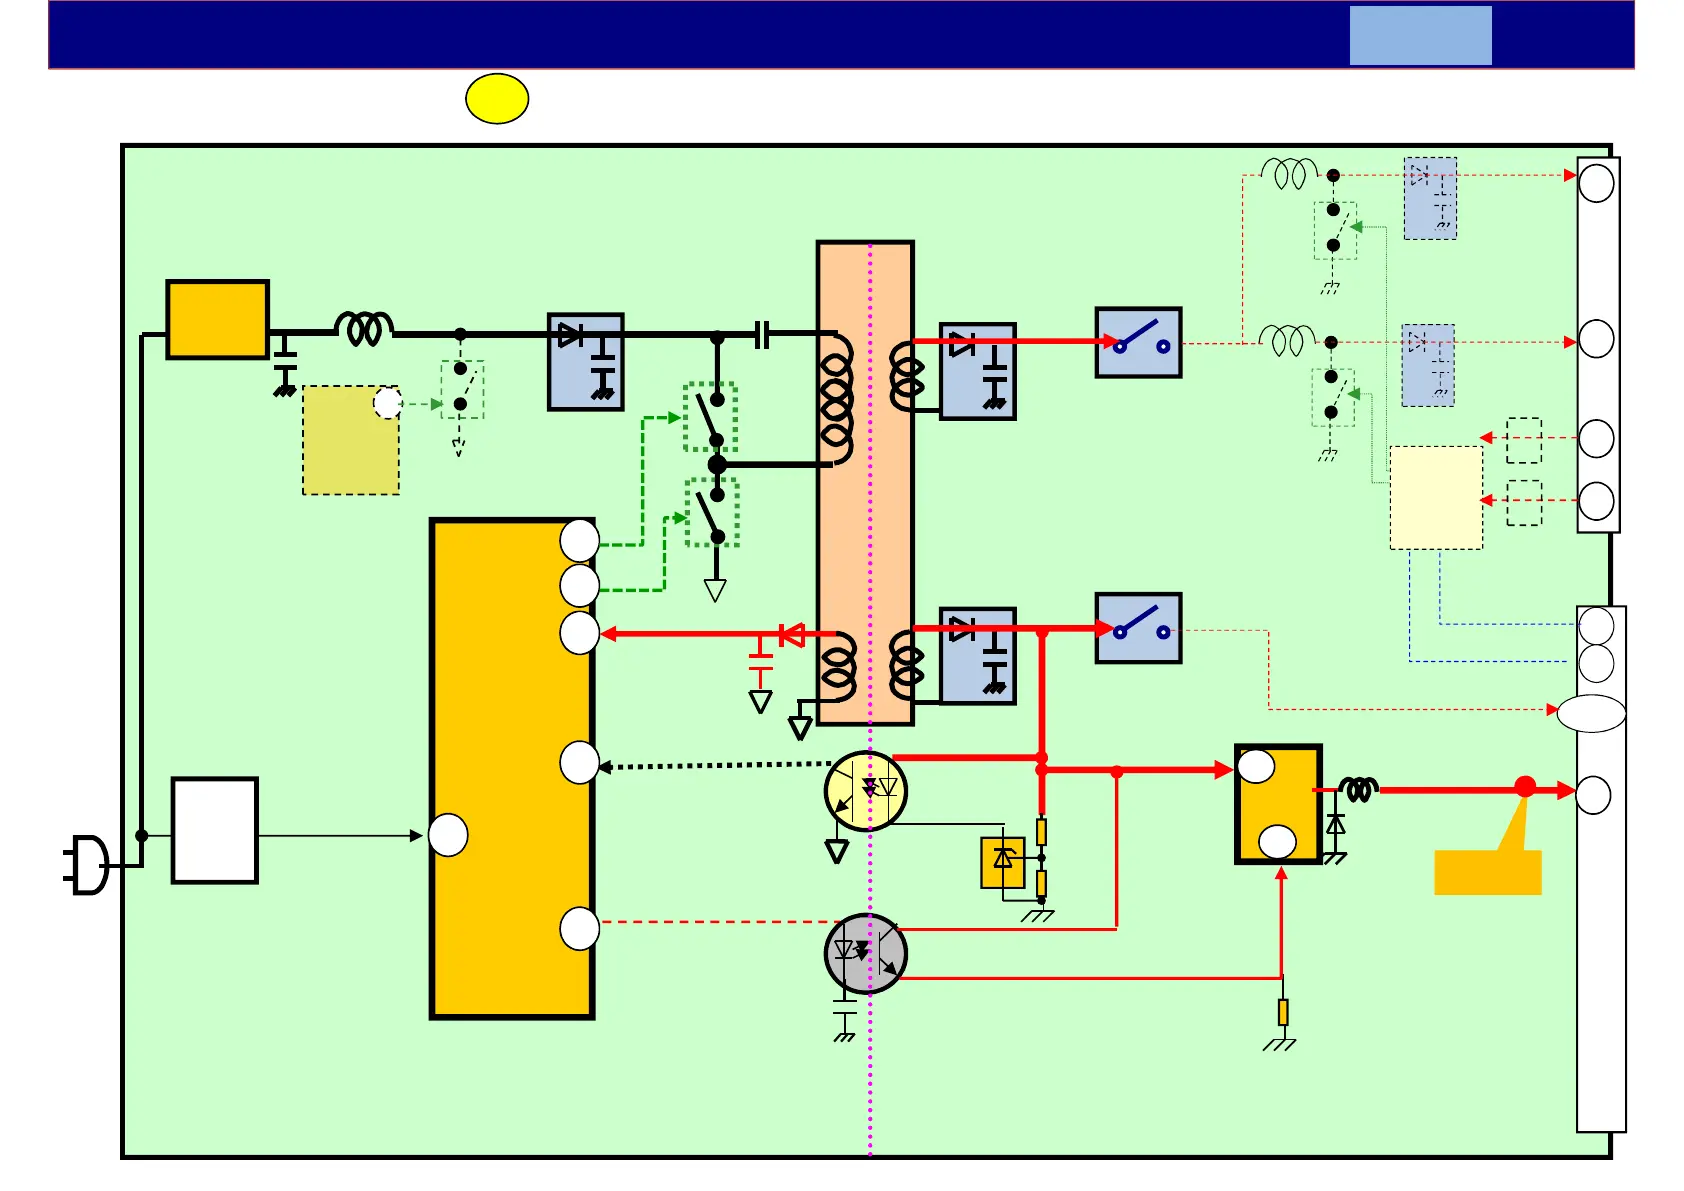
Task: Select the blue rectifier box on input line
Action: pyautogui.click(x=586, y=362)
